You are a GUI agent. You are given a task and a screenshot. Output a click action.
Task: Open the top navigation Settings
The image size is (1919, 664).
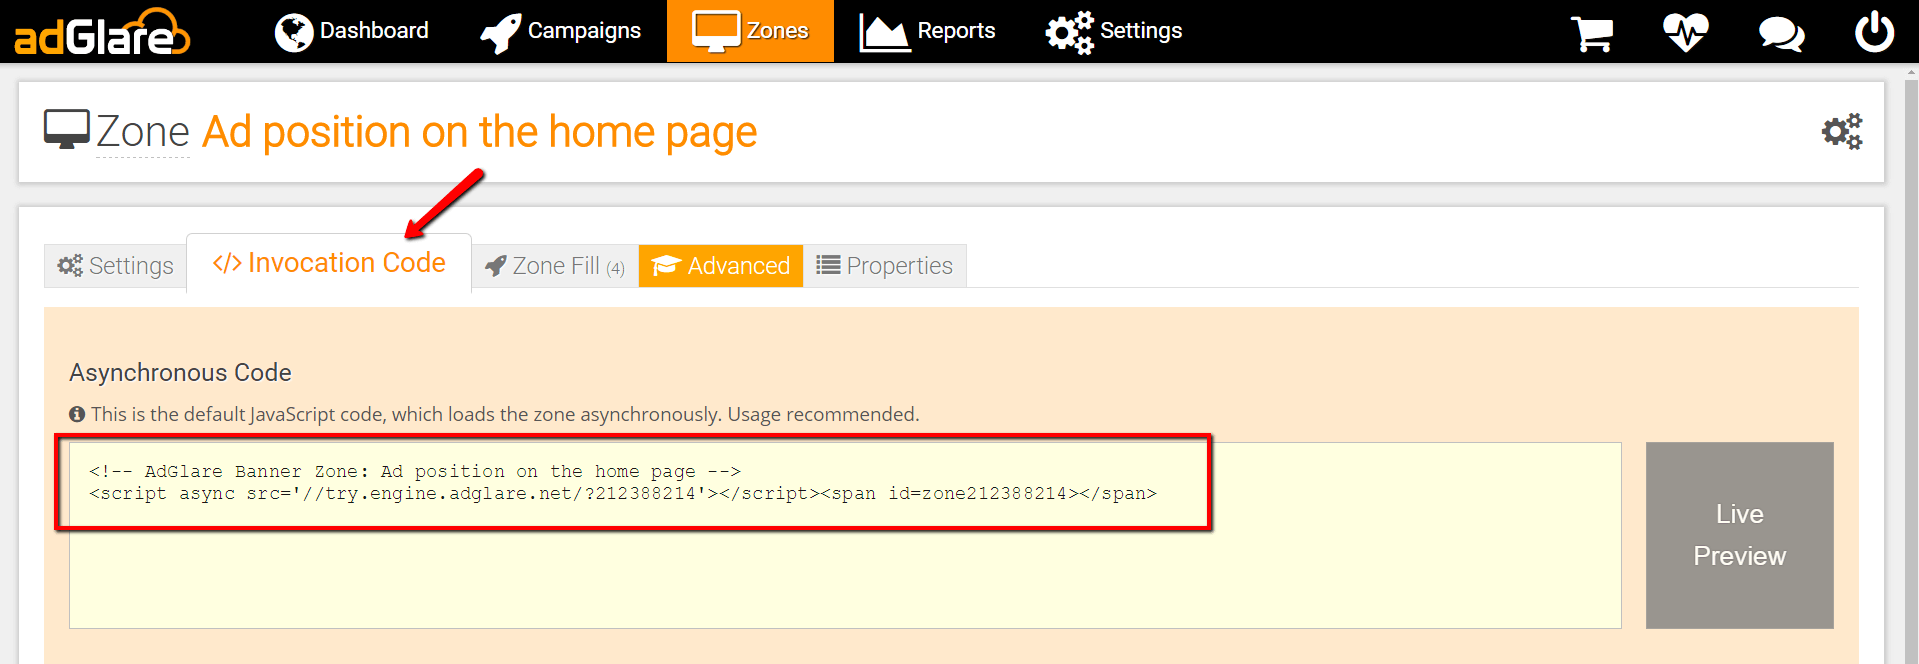1114,31
